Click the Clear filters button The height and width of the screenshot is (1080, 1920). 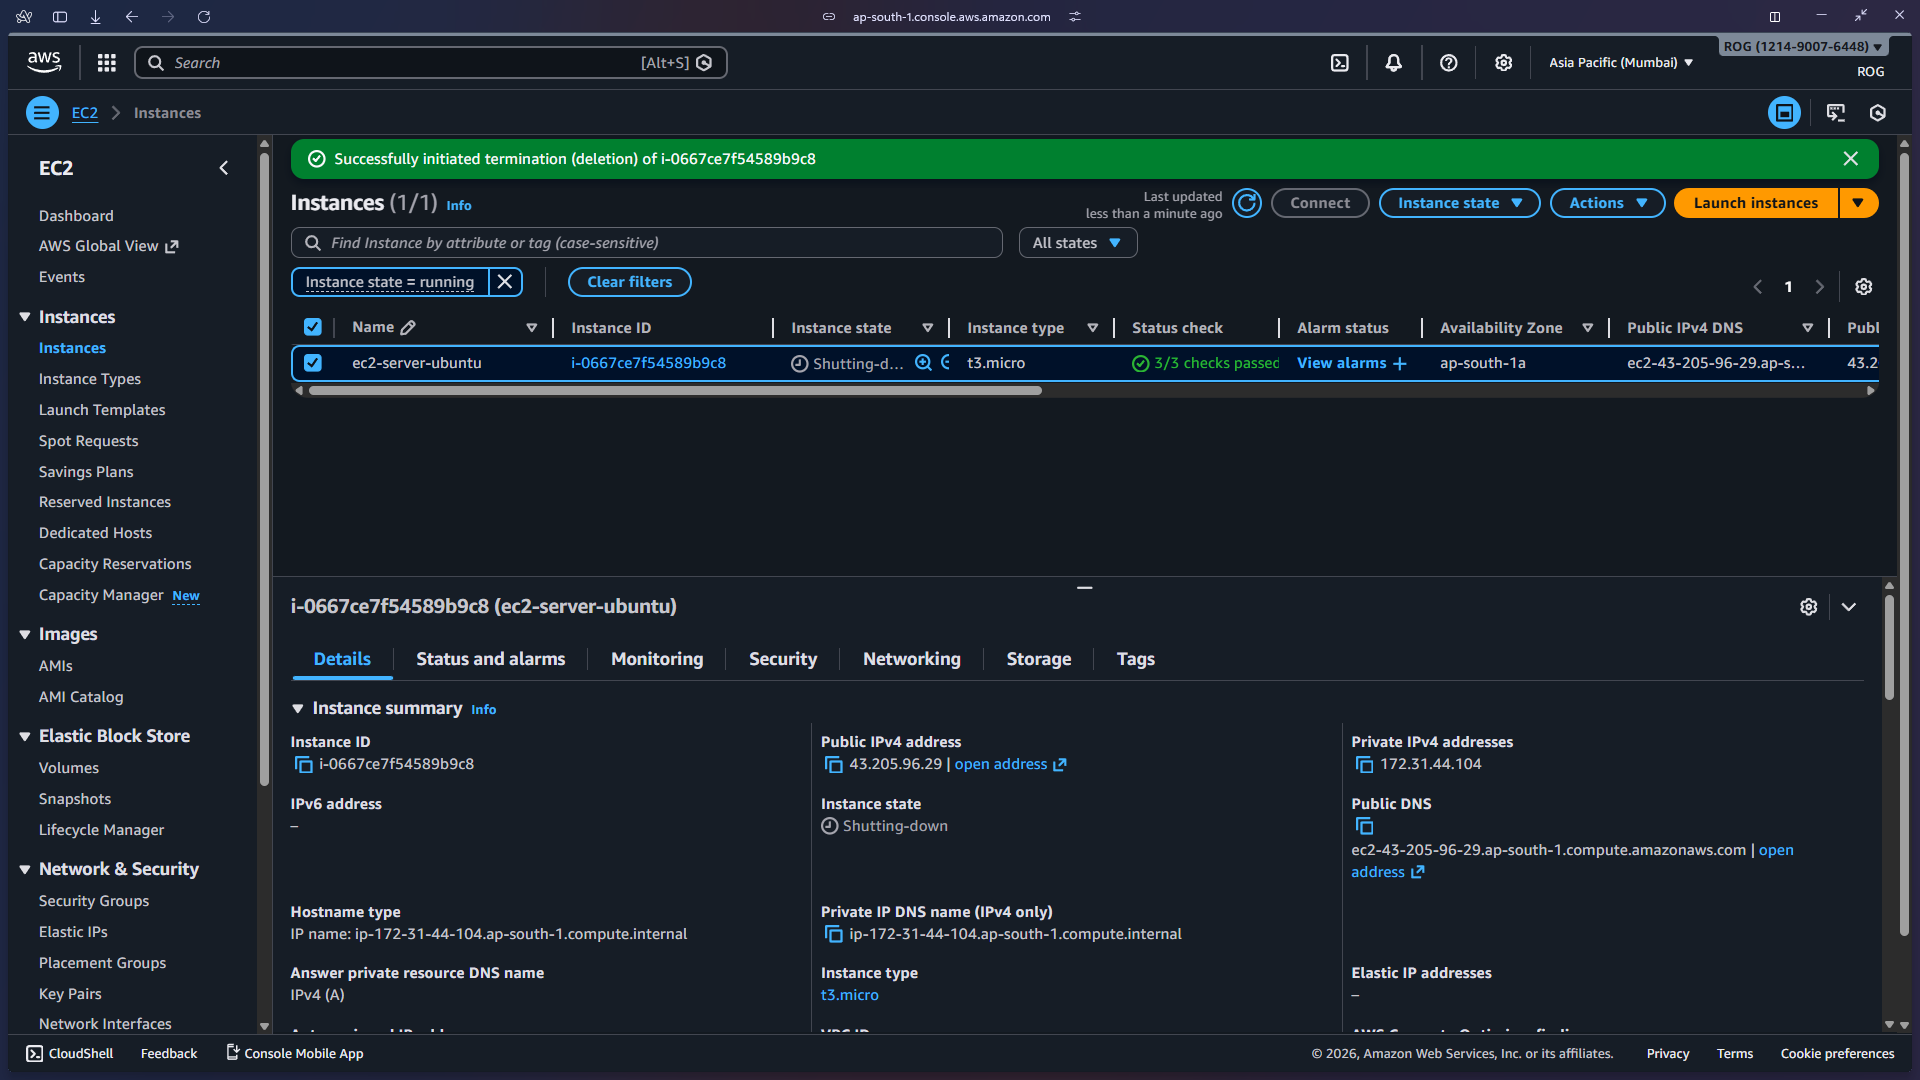click(x=629, y=282)
